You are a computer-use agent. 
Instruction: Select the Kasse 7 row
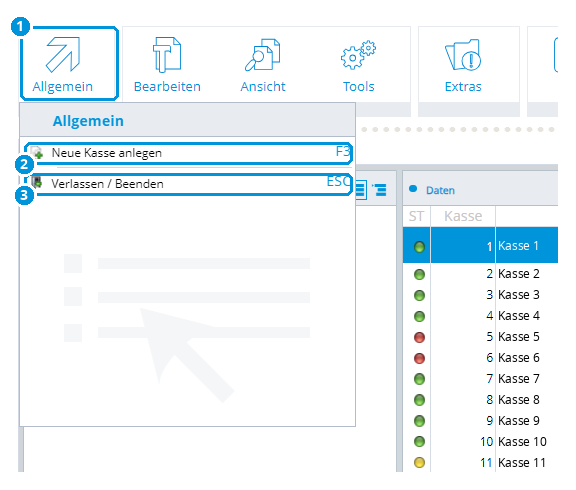pos(480,379)
